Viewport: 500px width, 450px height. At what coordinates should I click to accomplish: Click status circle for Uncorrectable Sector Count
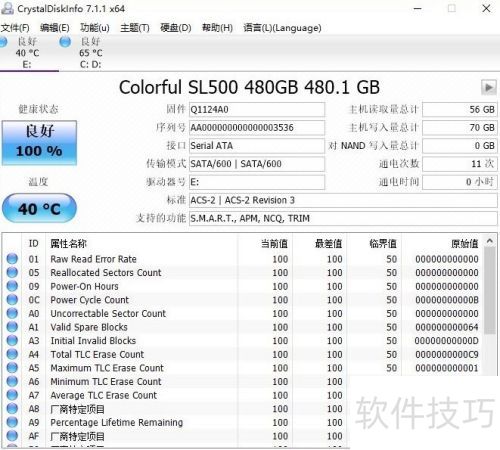(12, 313)
